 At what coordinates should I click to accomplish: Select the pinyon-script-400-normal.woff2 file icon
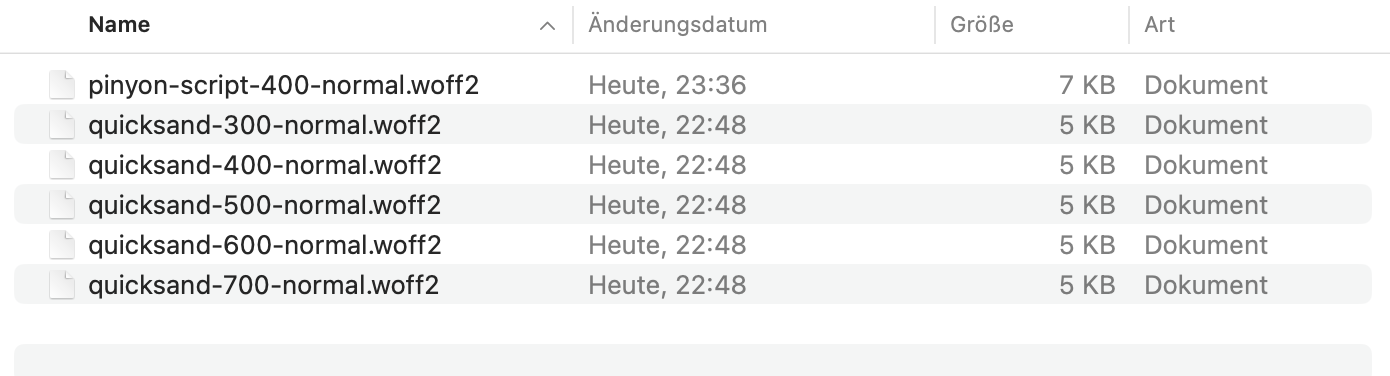point(63,85)
